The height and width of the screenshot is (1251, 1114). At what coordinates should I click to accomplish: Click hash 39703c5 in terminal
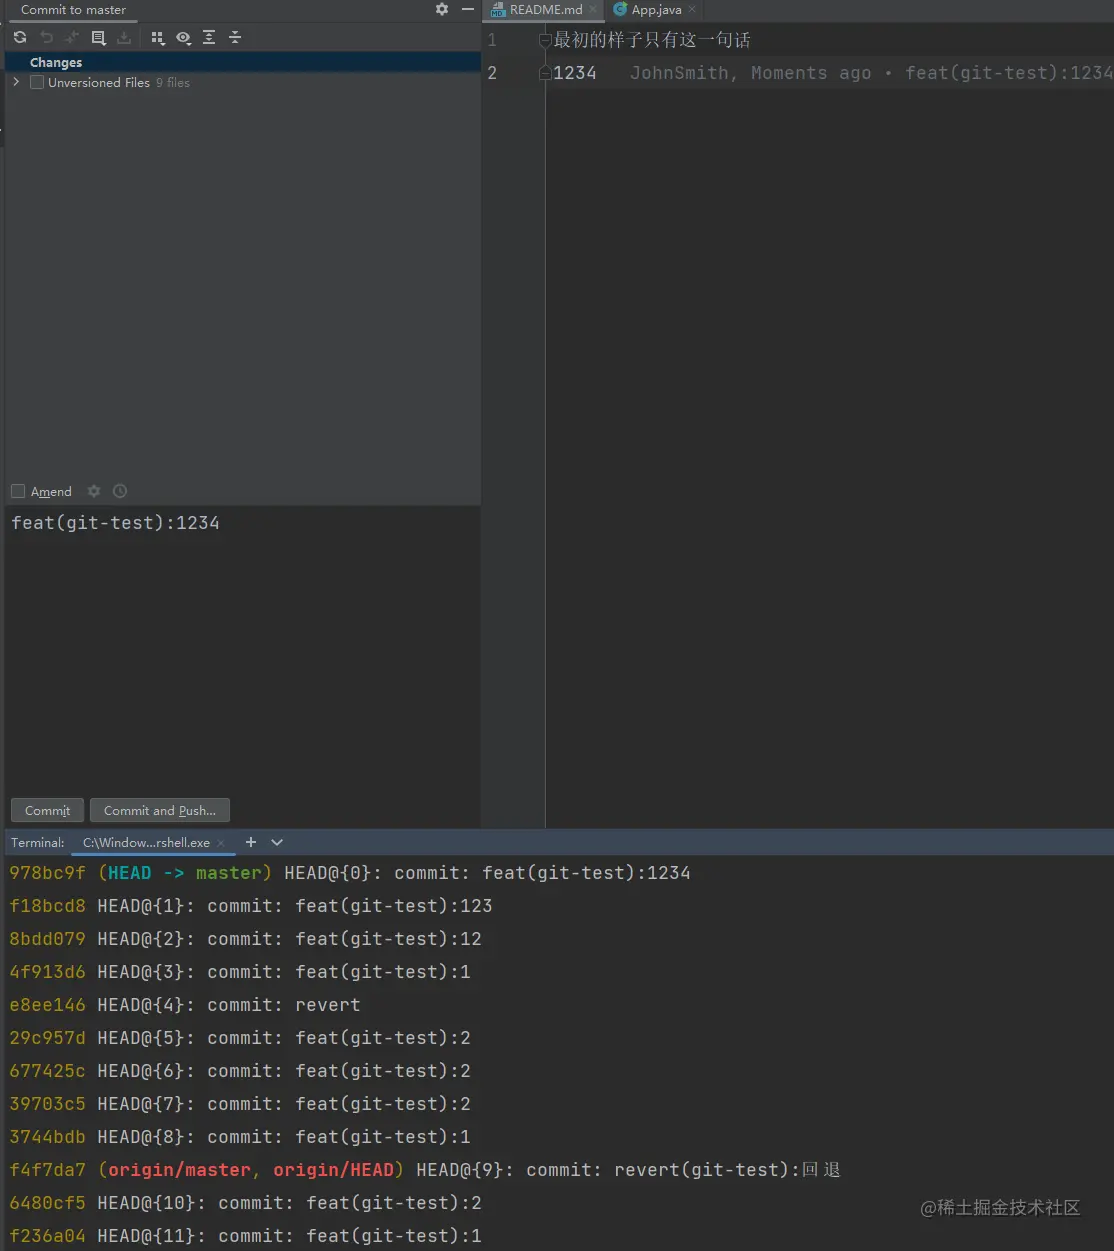(48, 1104)
